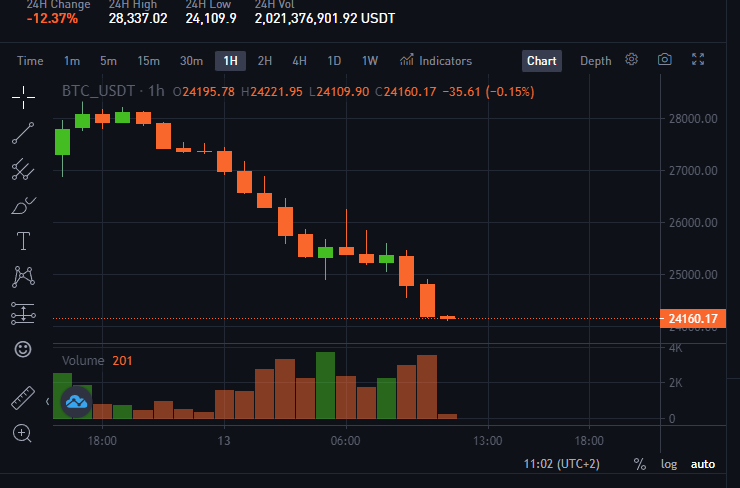Viewport: 740px width, 488px height.
Task: Select the brush drawing tool
Action: pyautogui.click(x=23, y=205)
